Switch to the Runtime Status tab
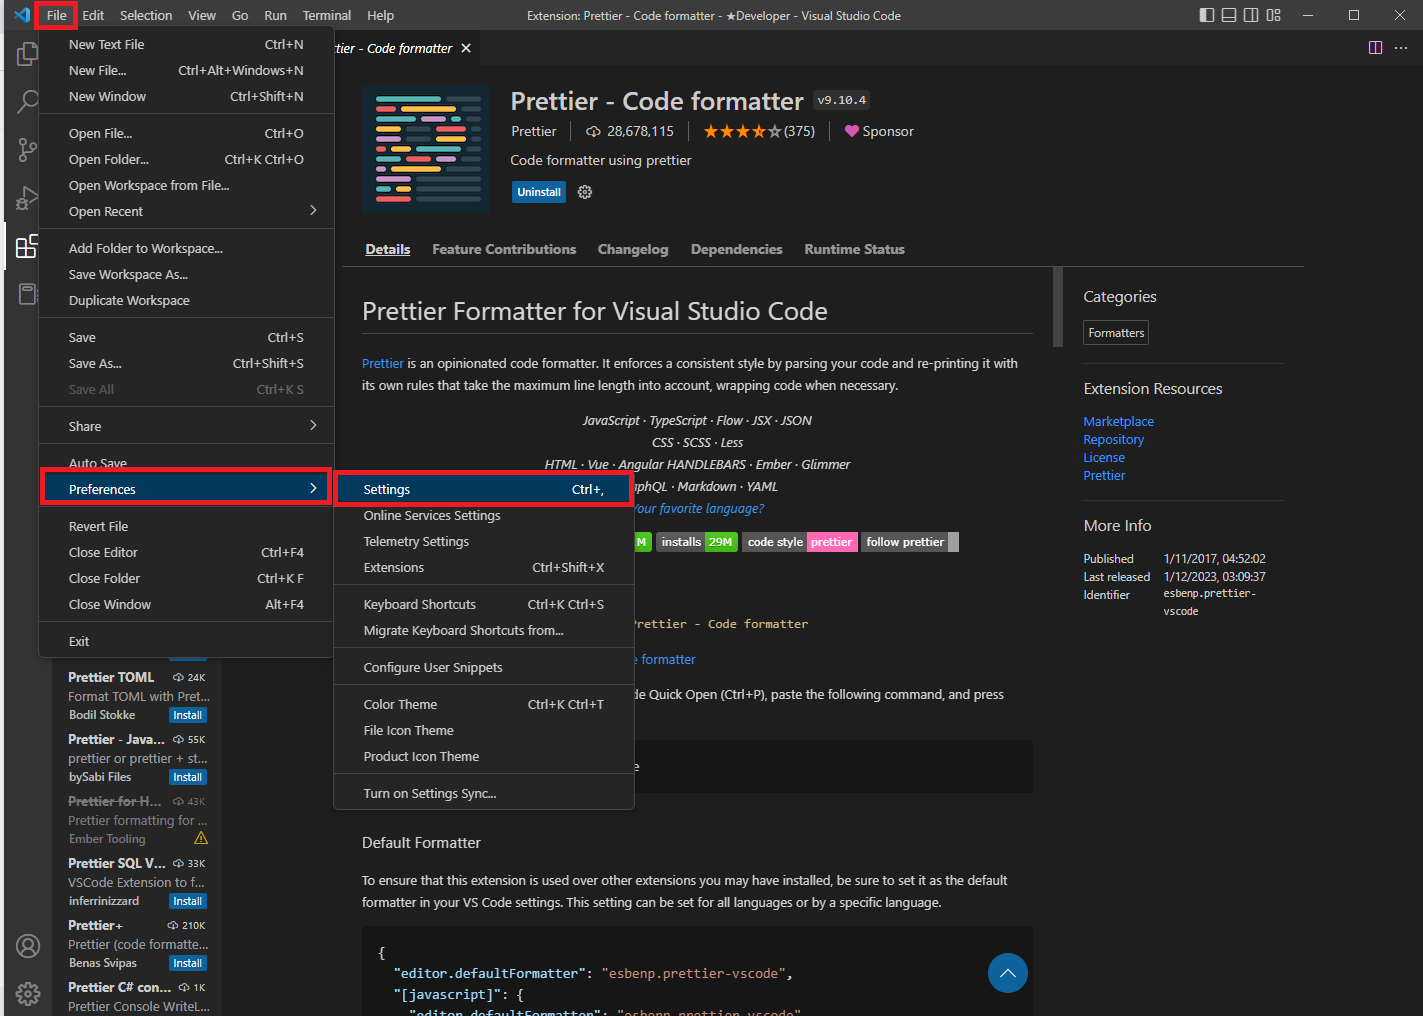Image resolution: width=1423 pixels, height=1016 pixels. coord(854,249)
